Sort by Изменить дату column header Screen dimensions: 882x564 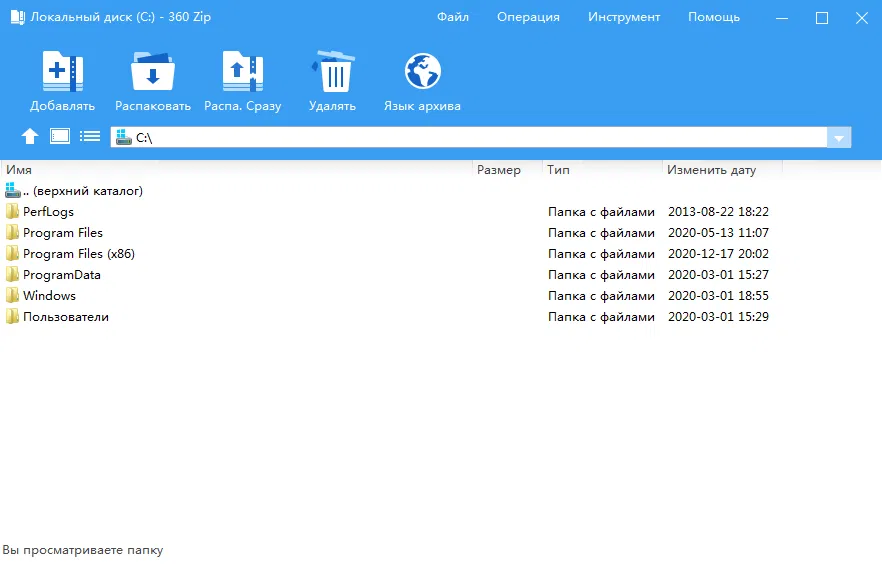(722, 170)
